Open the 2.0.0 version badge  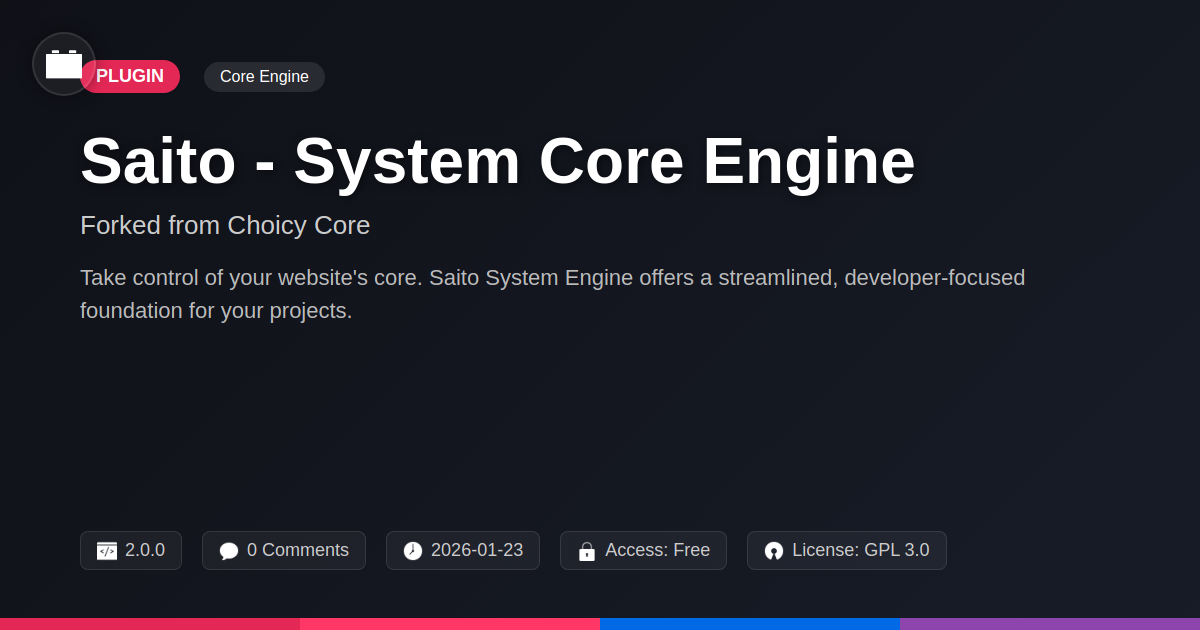131,550
